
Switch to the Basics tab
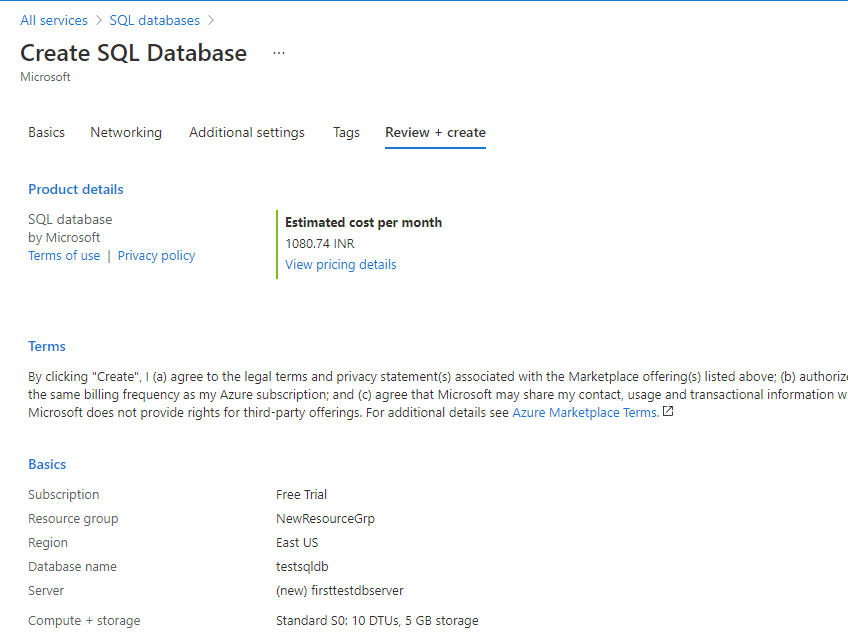(x=47, y=133)
